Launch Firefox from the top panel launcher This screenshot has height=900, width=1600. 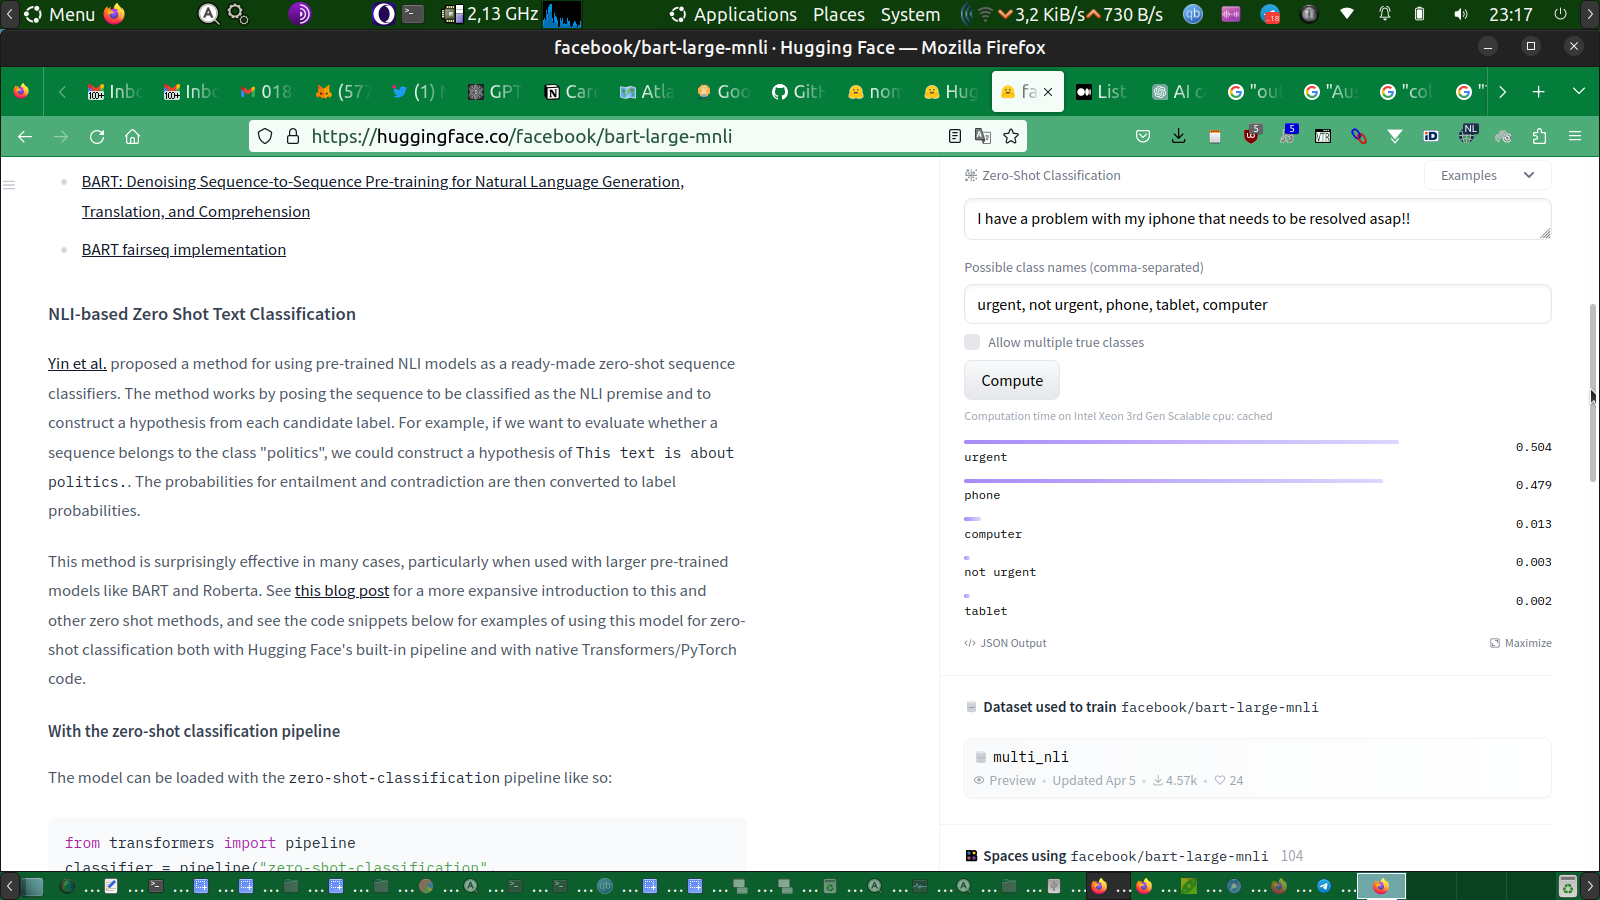point(115,14)
